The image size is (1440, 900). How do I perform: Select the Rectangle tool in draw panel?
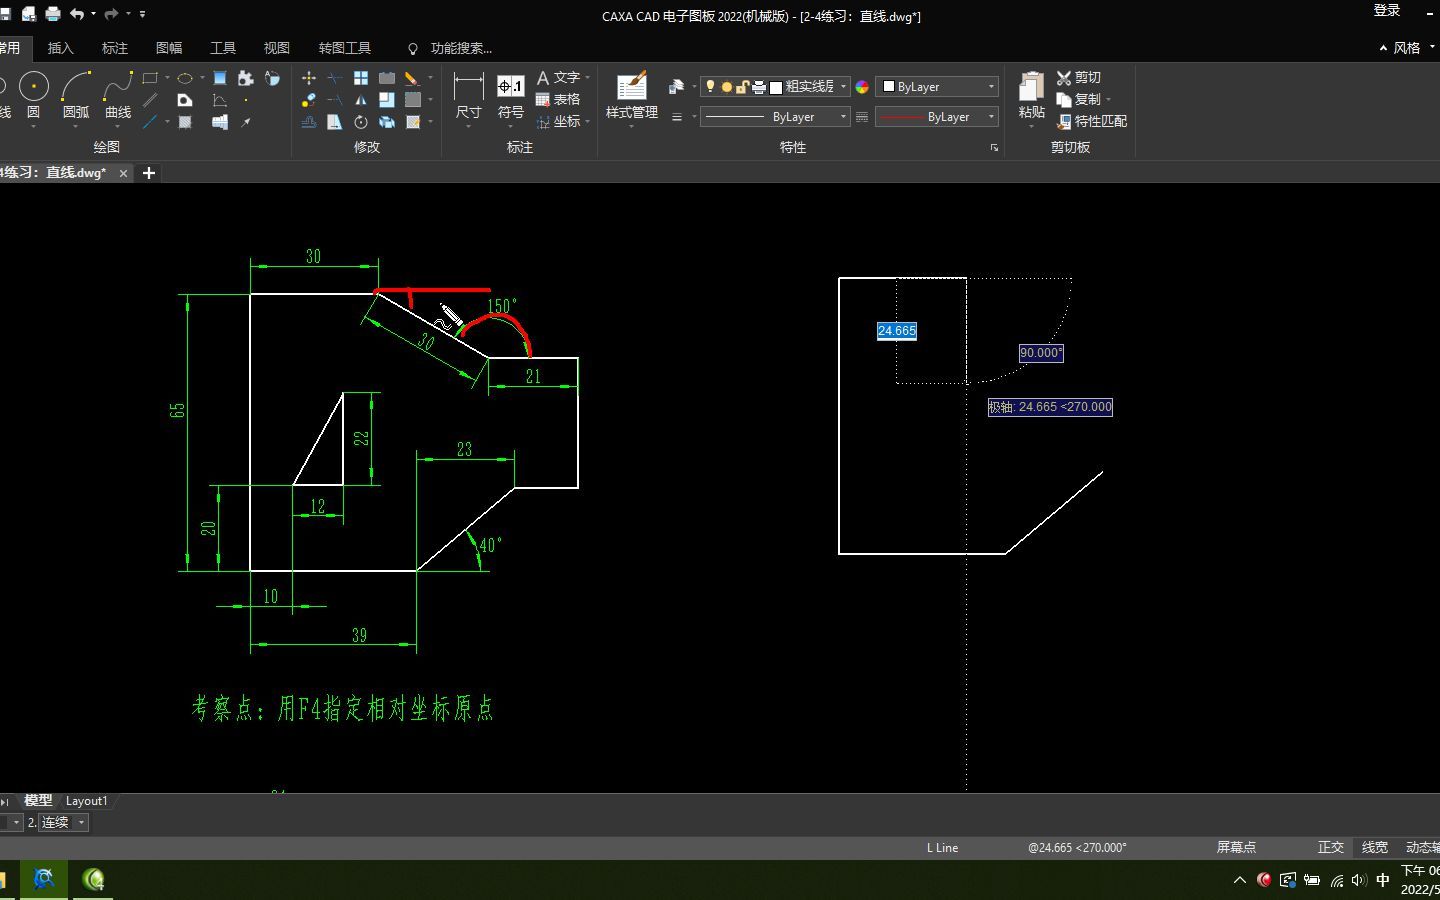150,78
